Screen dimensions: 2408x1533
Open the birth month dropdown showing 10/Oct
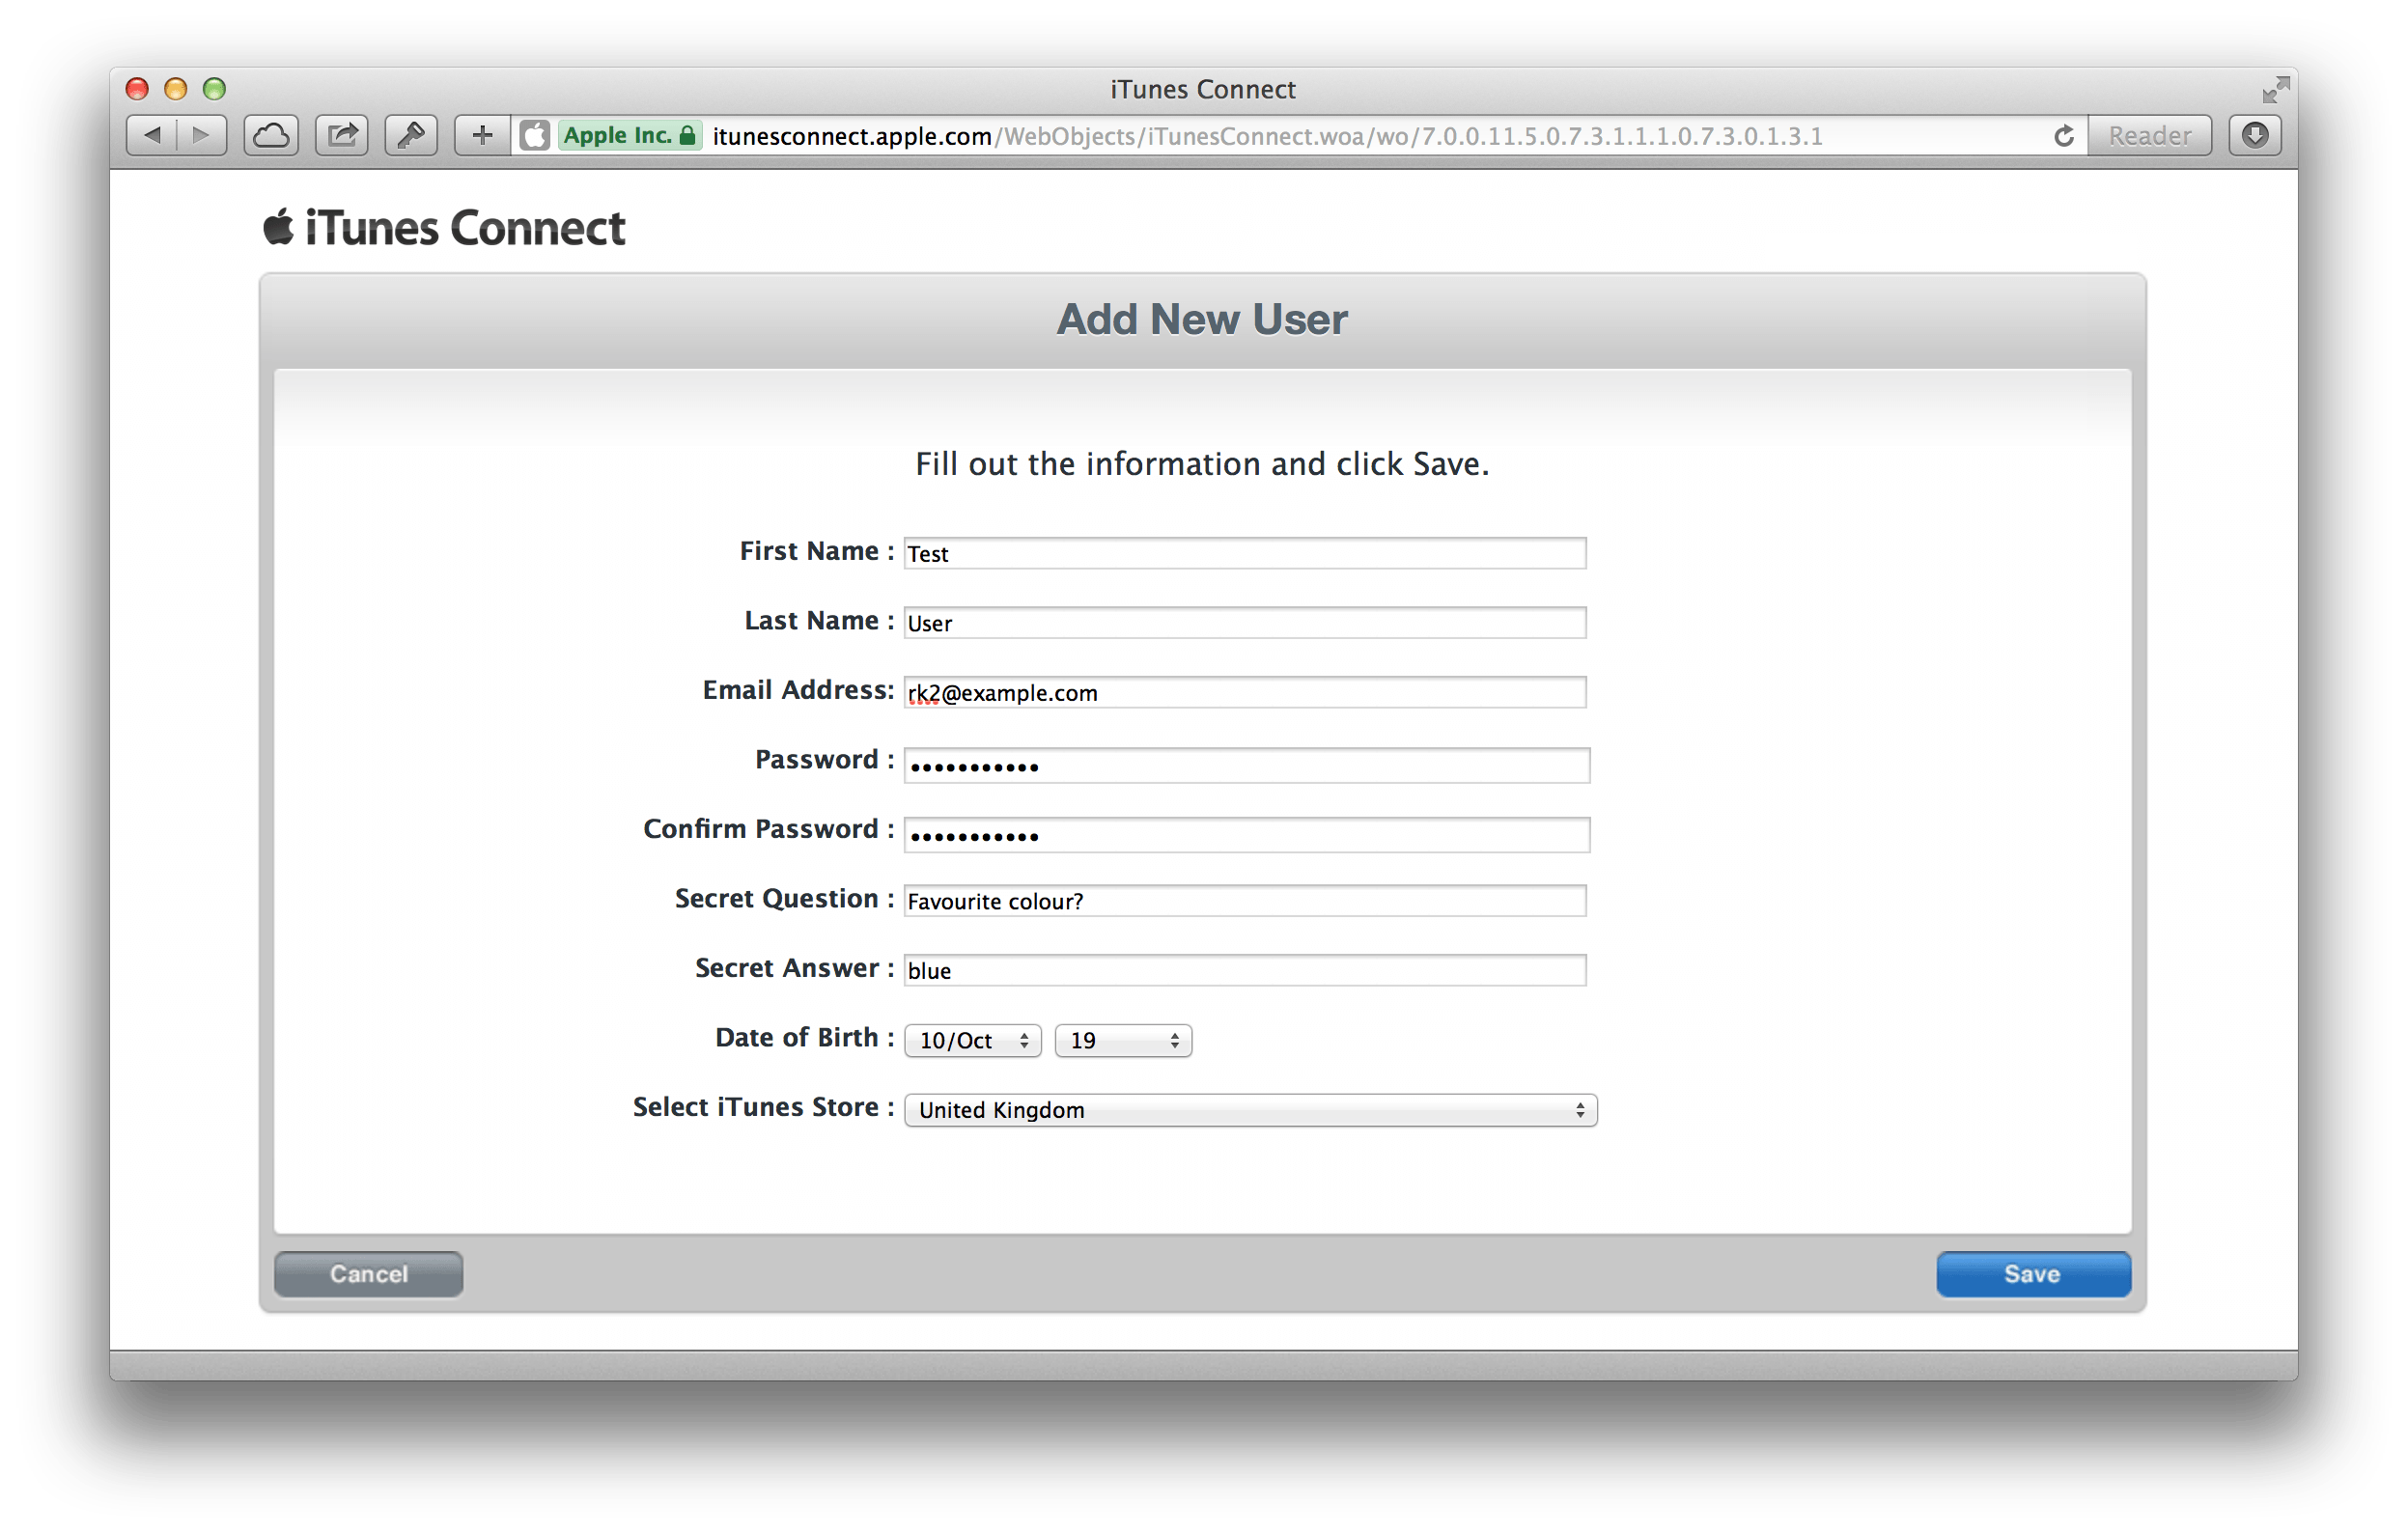pyautogui.click(x=972, y=1040)
